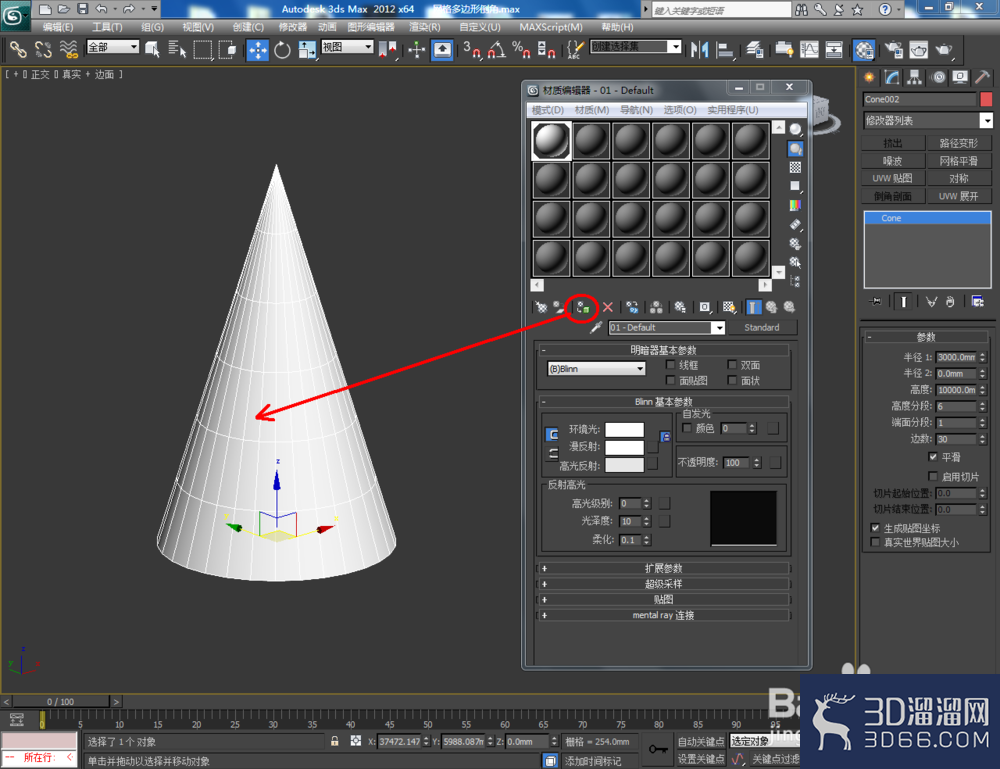Enable the 线框 wireframe checkbox

pyautogui.click(x=670, y=365)
